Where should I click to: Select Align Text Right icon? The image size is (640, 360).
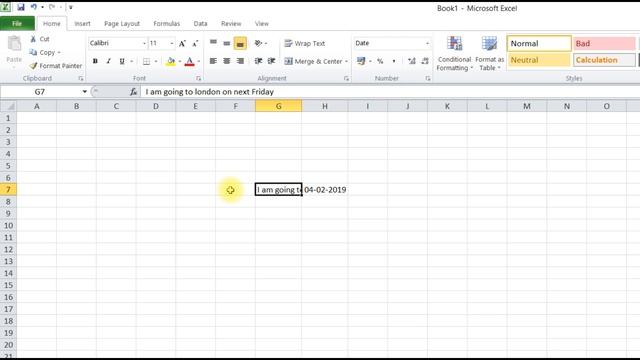tap(240, 61)
